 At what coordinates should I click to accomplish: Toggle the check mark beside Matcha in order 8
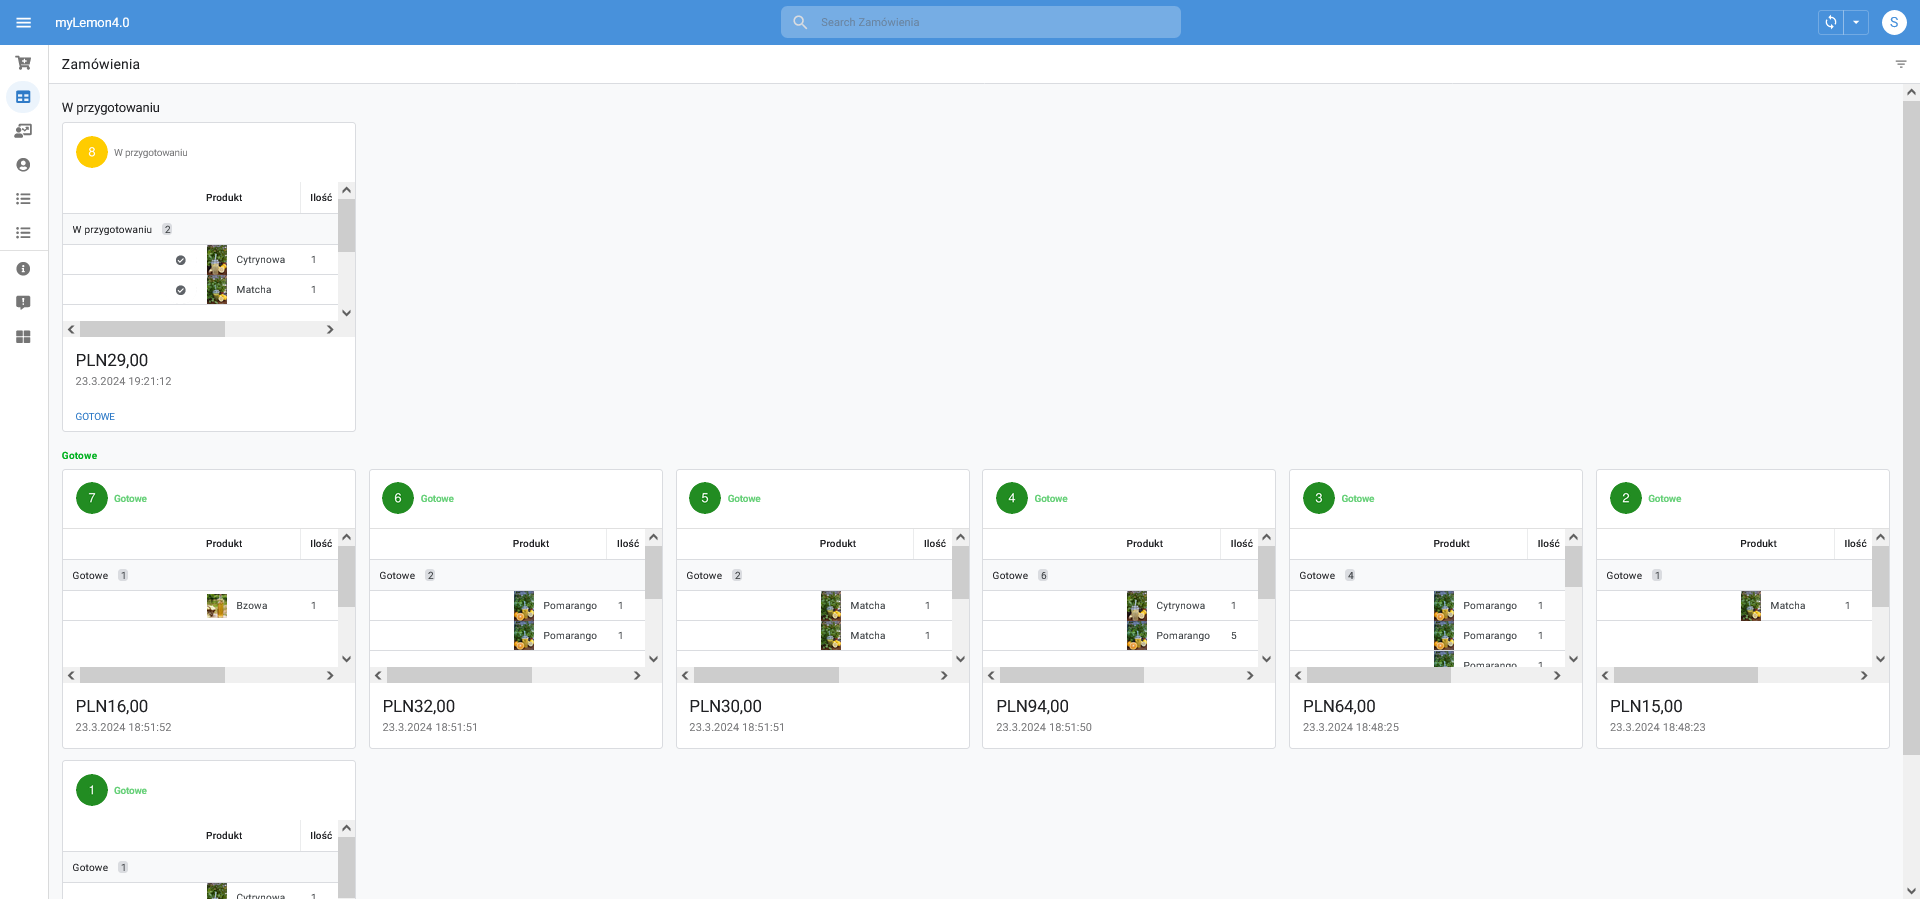[x=181, y=290]
